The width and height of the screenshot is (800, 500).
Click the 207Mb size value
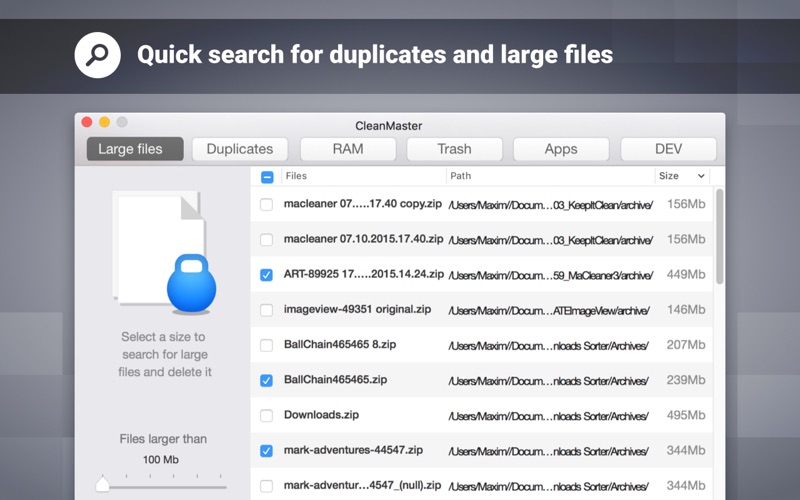pyautogui.click(x=686, y=345)
